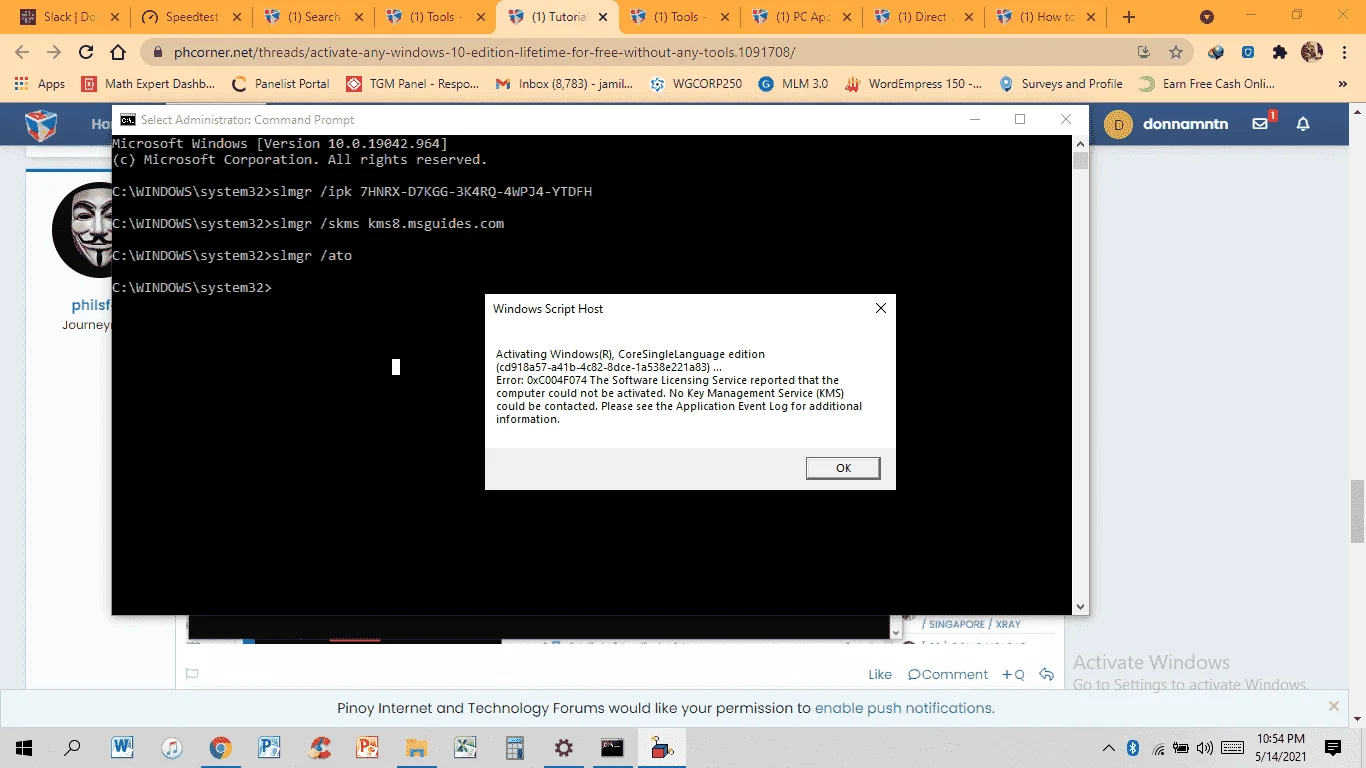Open the Math Expert Dashboard bookmark
The height and width of the screenshot is (768, 1366).
pos(147,84)
